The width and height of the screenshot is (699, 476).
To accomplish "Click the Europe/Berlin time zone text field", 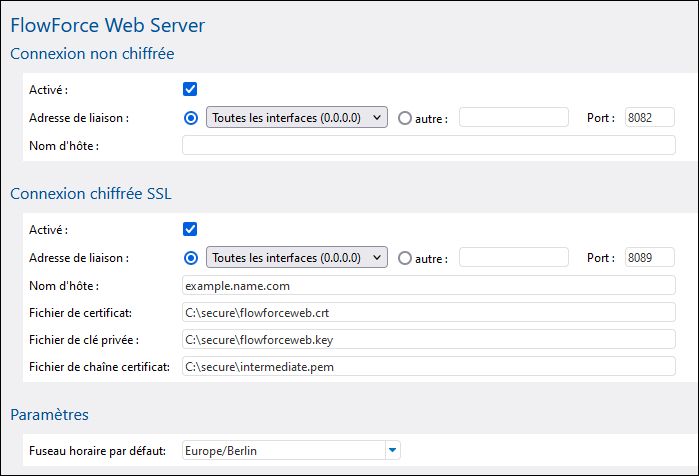I will [284, 450].
